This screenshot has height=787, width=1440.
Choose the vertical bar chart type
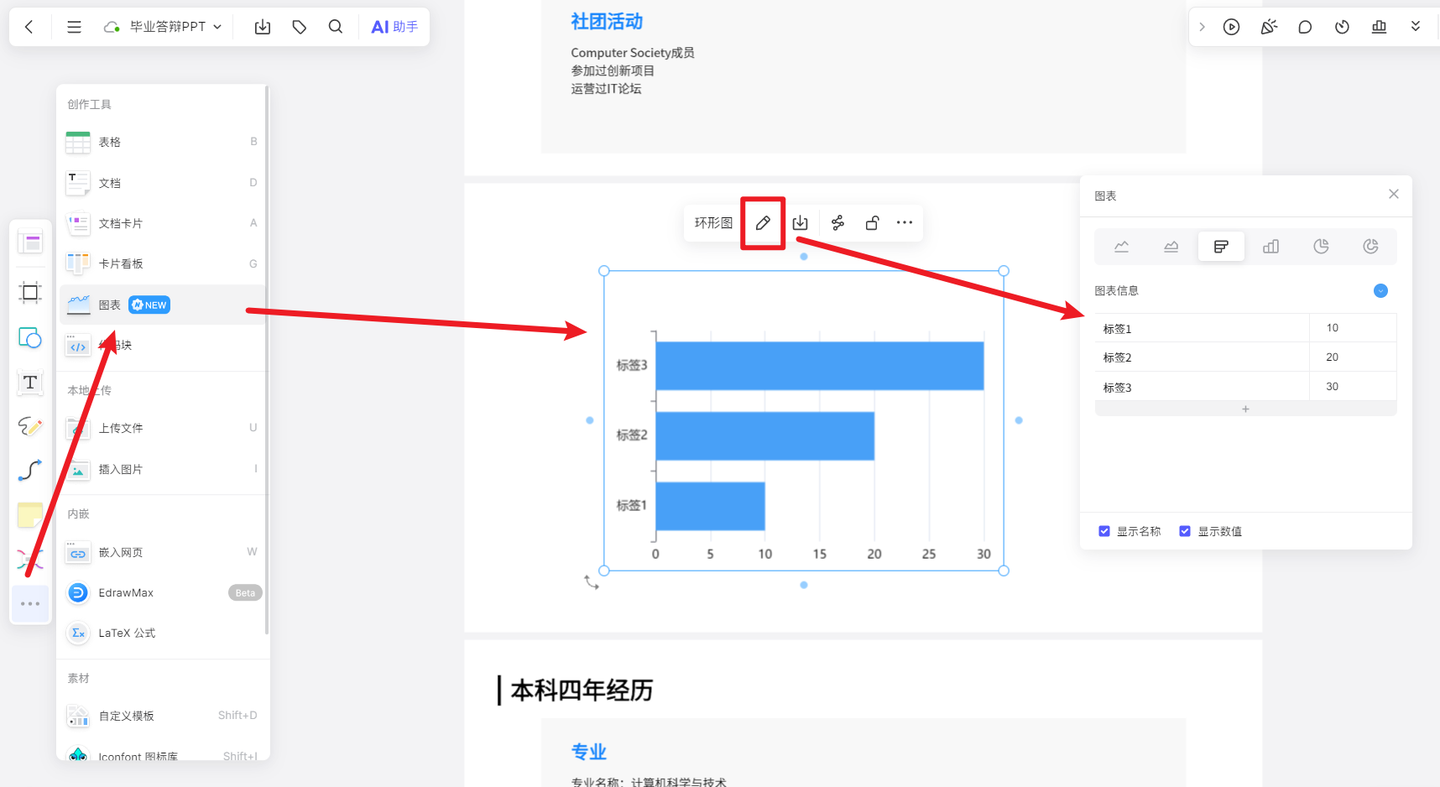(1271, 246)
